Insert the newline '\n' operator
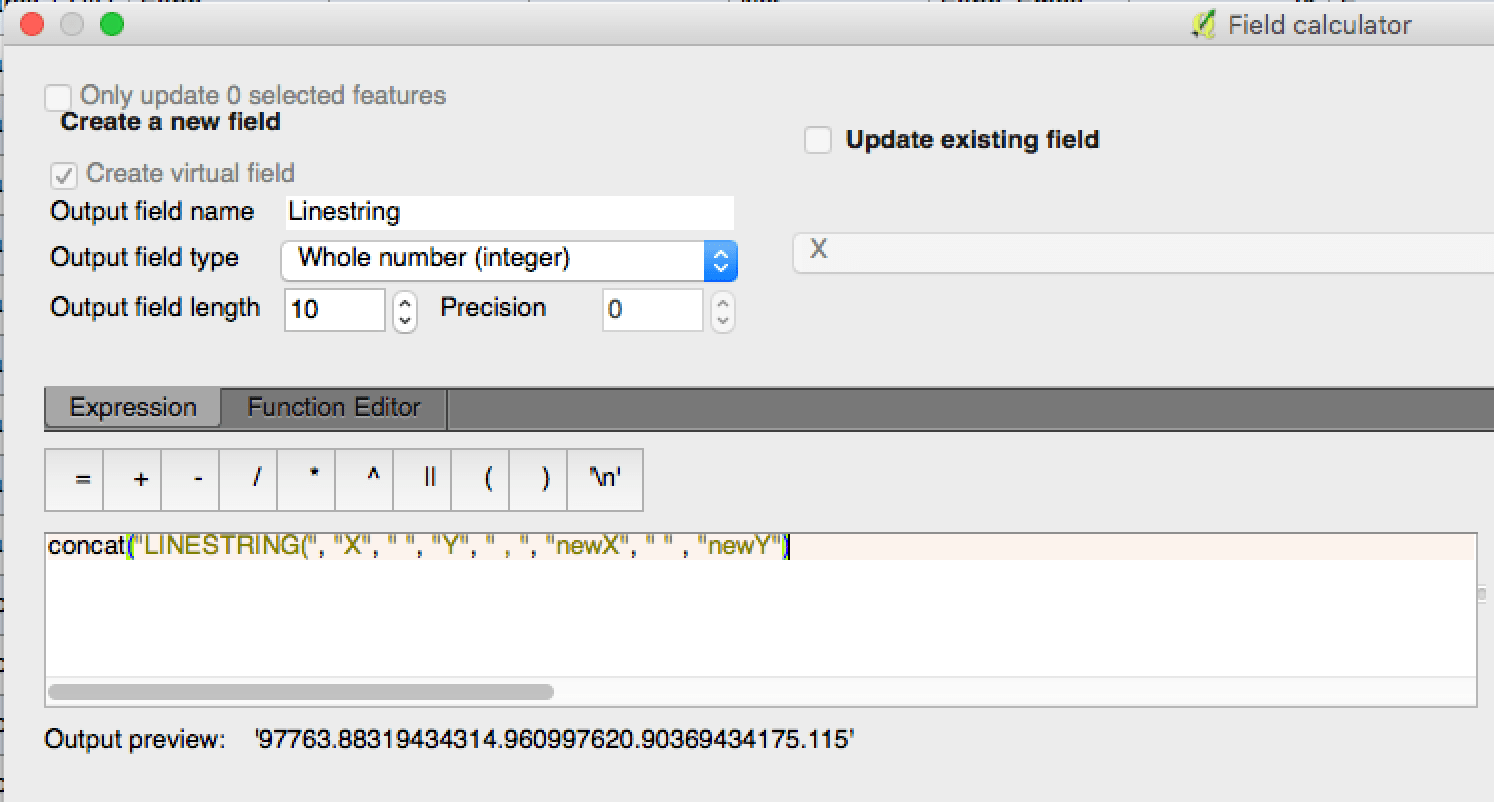 click(x=605, y=479)
